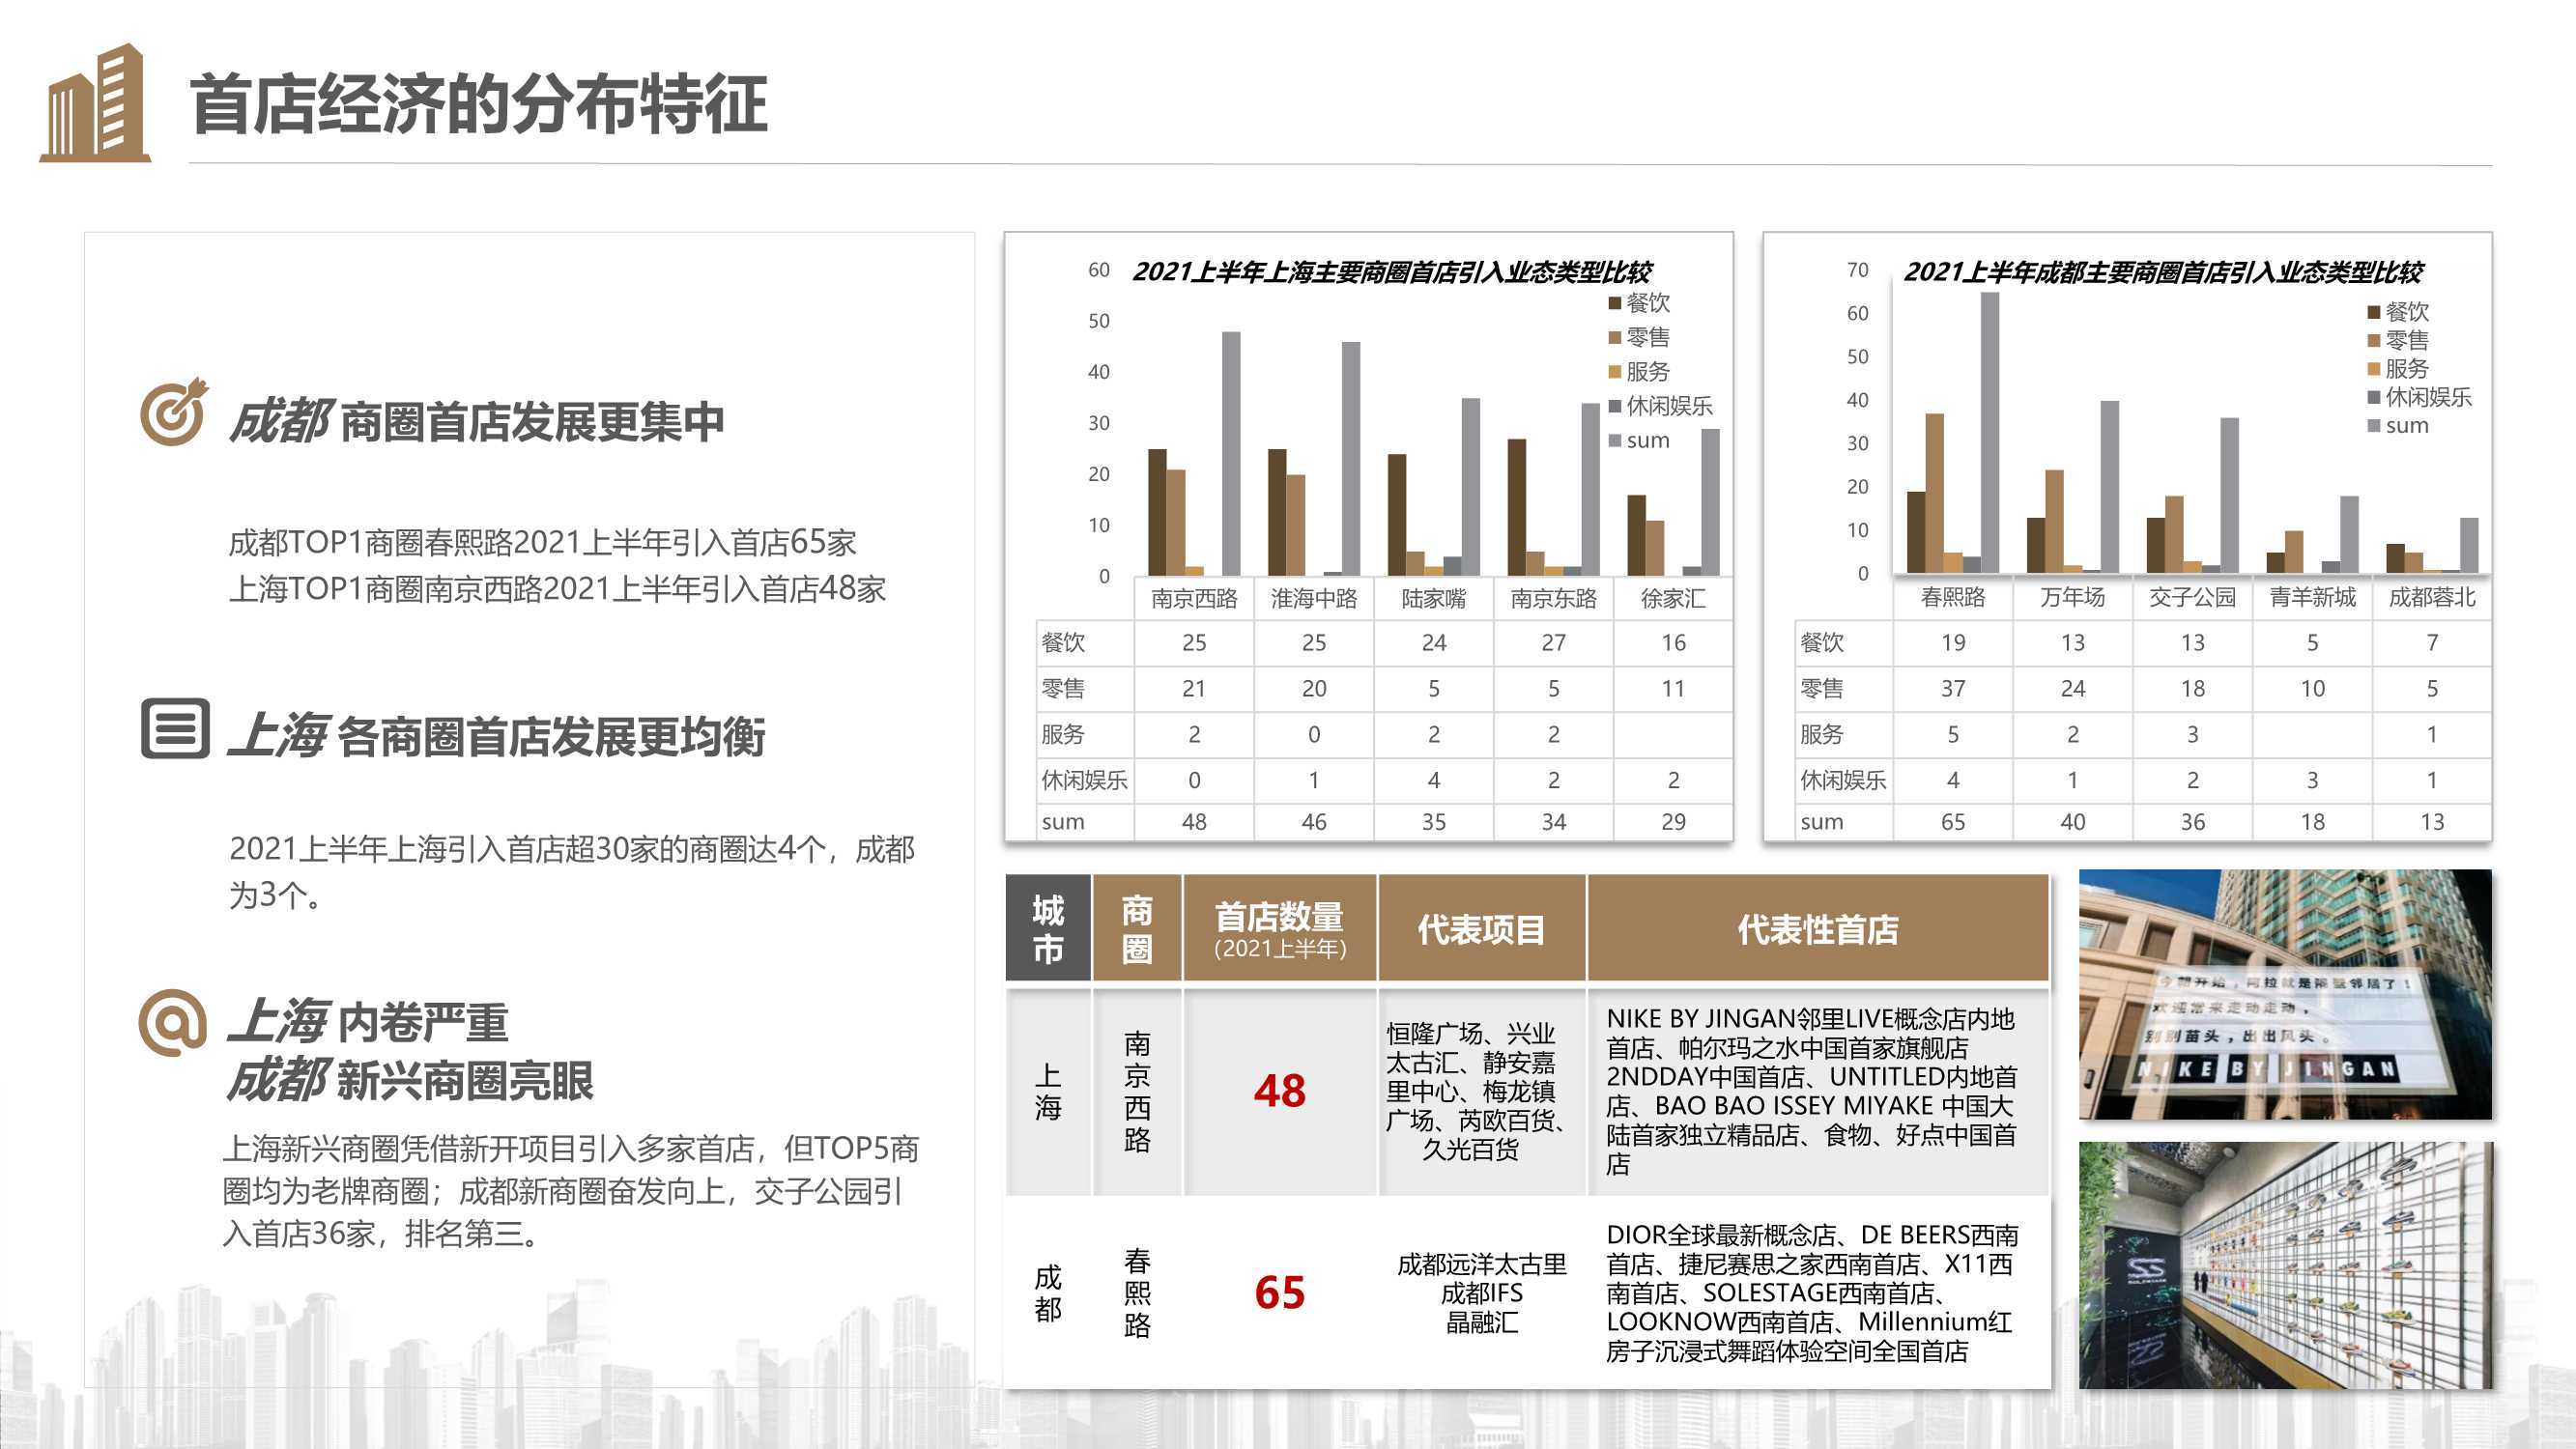Click the 首店数量 table header cell
This screenshot has height=1449, width=2576.
point(1280,929)
